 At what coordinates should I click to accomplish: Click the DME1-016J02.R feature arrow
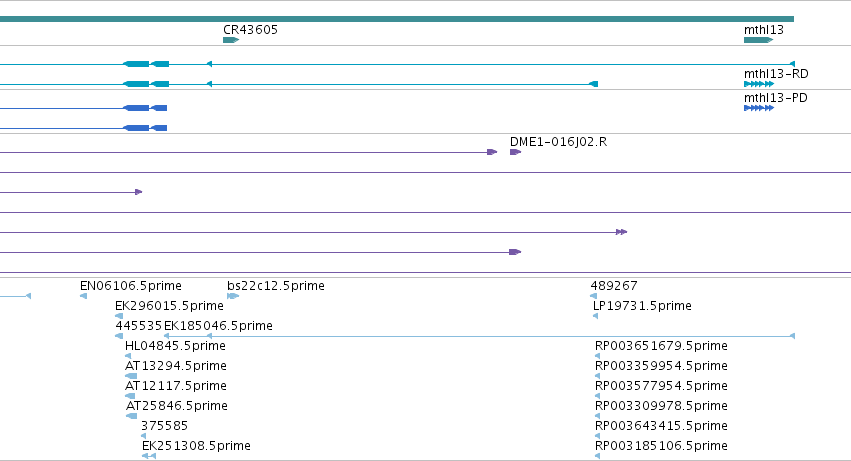[x=515, y=152]
